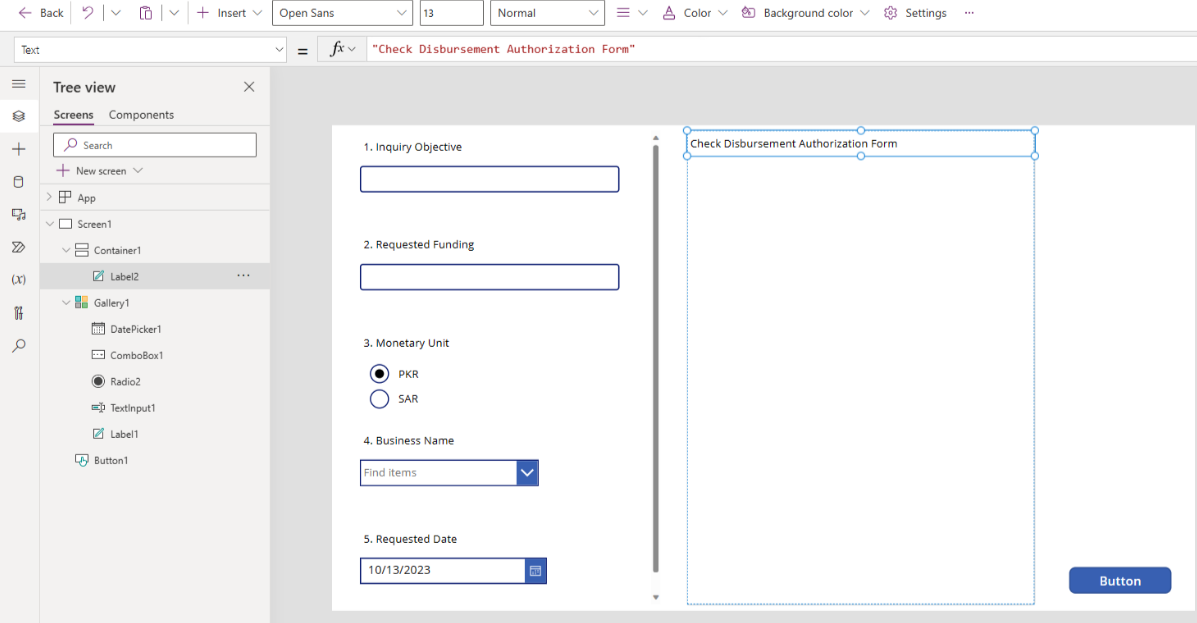The height and width of the screenshot is (623, 1197).
Task: Select Button1 in the tree
Action: pos(111,460)
